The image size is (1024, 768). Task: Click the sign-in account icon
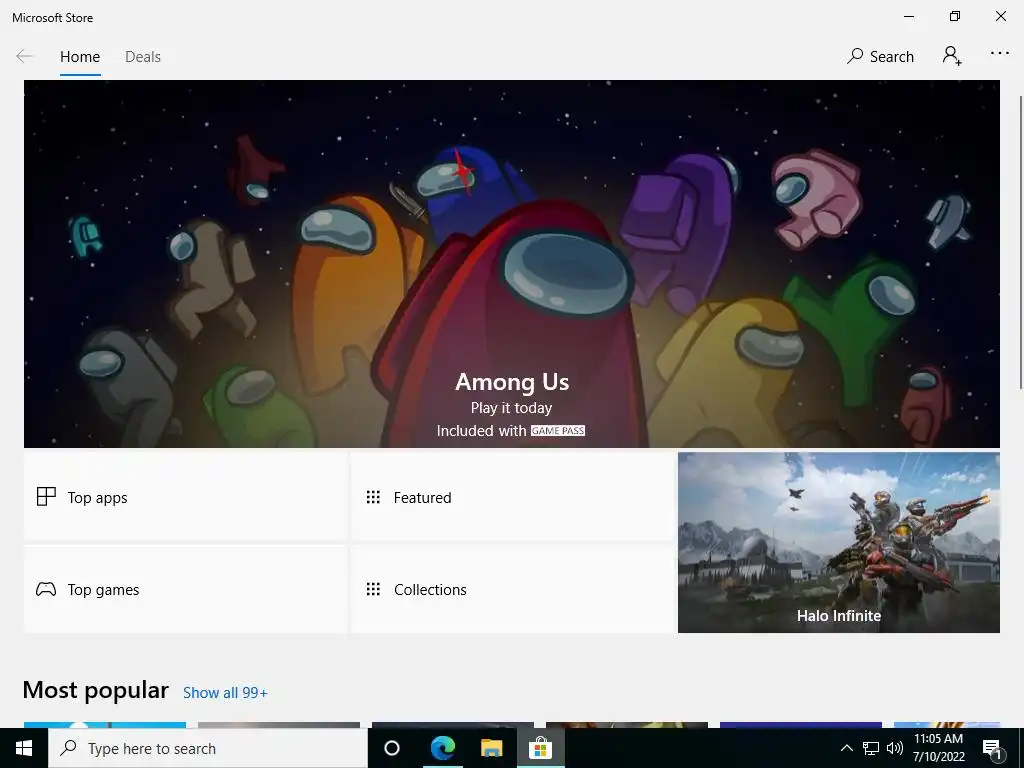952,56
